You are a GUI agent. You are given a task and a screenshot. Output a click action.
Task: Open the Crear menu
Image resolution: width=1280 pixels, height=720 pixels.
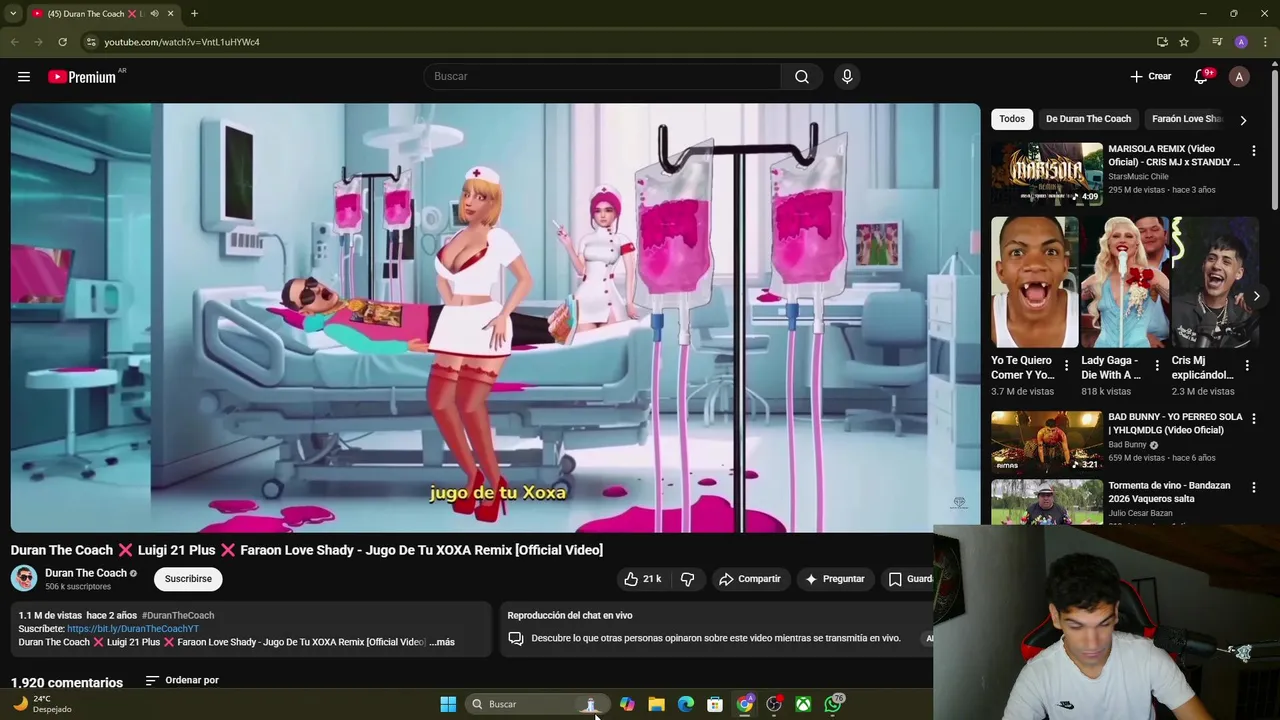(1150, 76)
